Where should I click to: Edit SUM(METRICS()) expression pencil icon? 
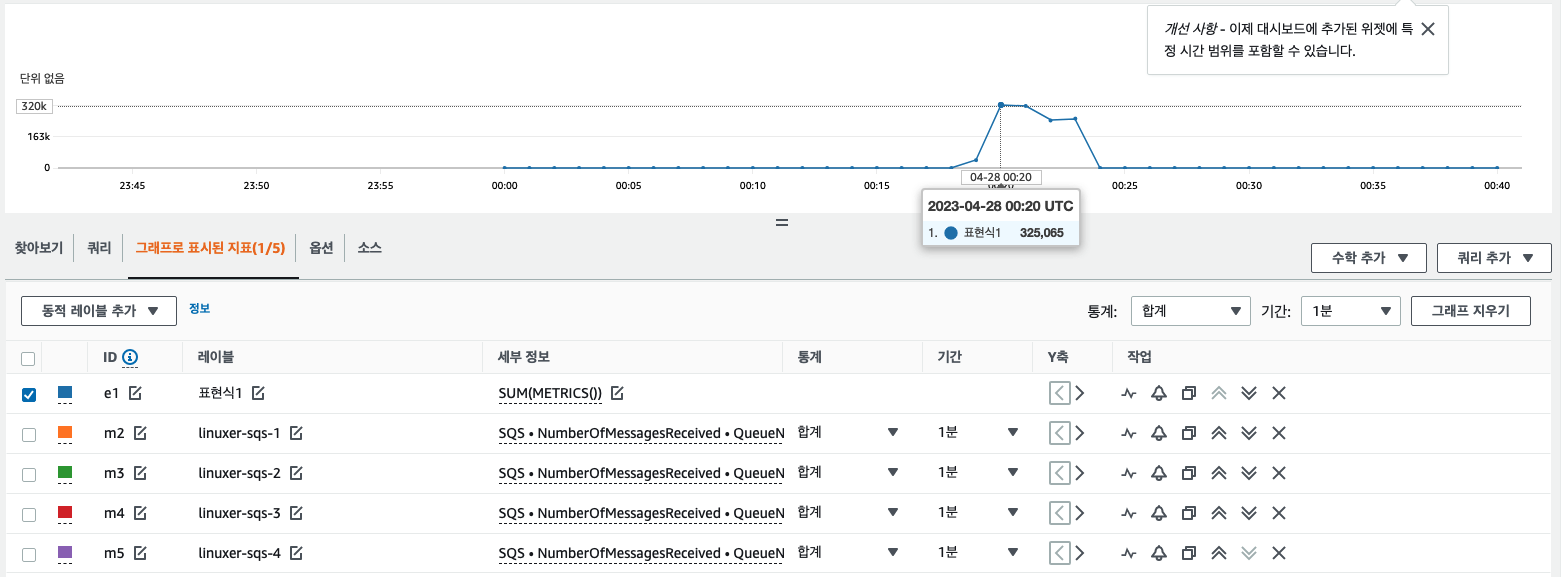pyautogui.click(x=617, y=394)
